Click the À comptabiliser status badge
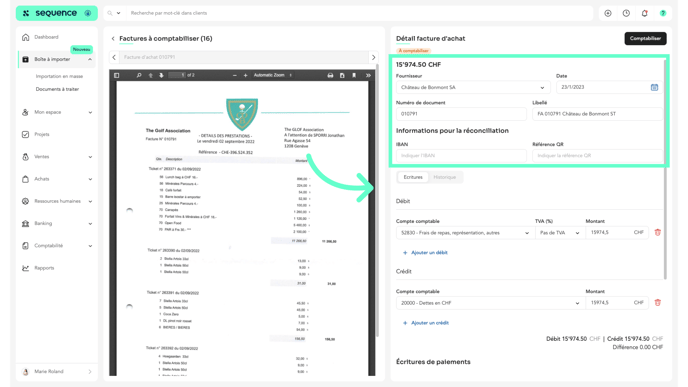 click(413, 51)
